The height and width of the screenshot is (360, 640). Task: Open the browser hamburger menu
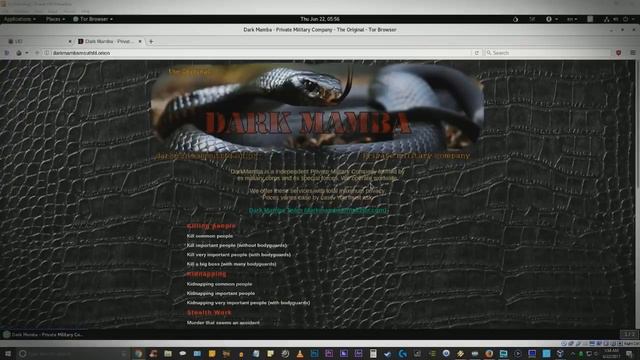(x=633, y=53)
